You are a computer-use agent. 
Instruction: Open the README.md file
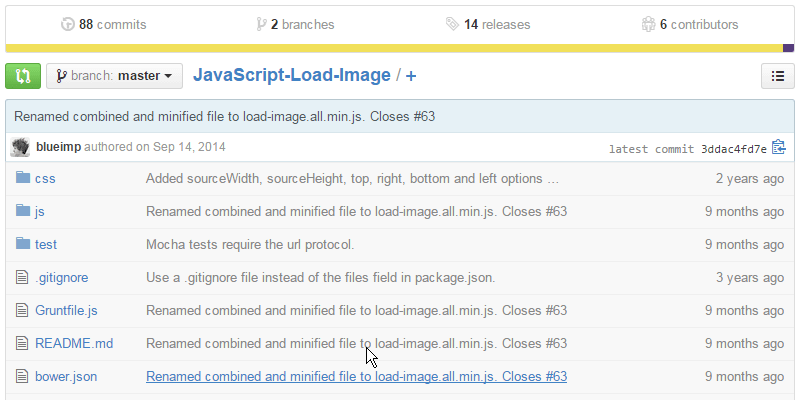point(74,343)
